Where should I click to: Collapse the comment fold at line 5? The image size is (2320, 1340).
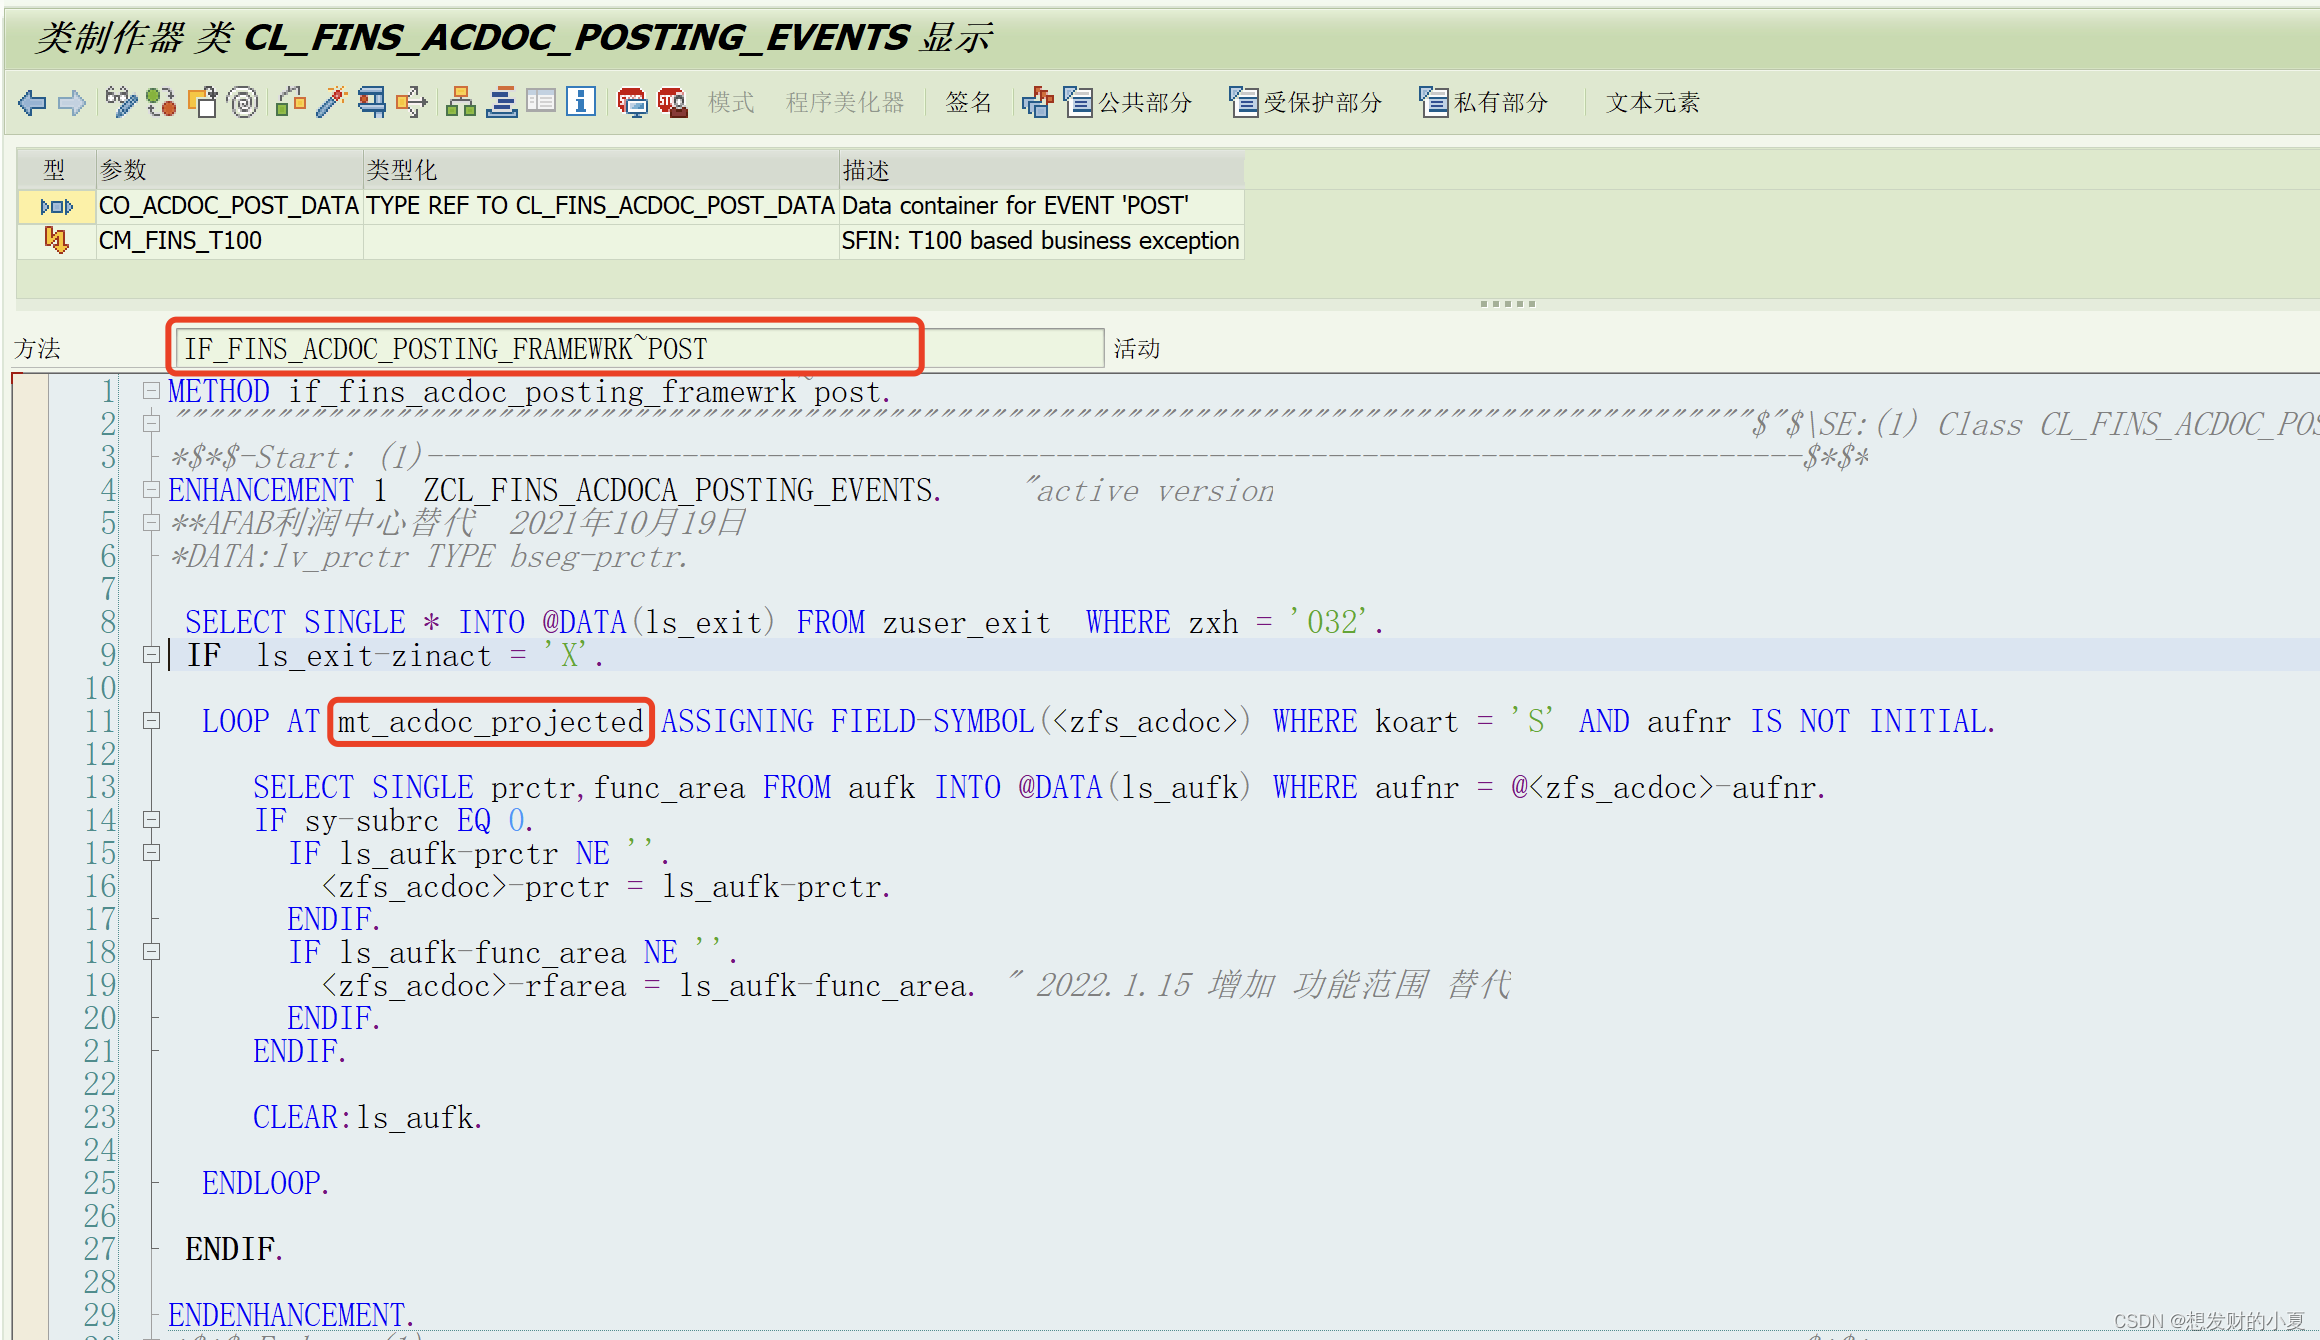point(151,523)
